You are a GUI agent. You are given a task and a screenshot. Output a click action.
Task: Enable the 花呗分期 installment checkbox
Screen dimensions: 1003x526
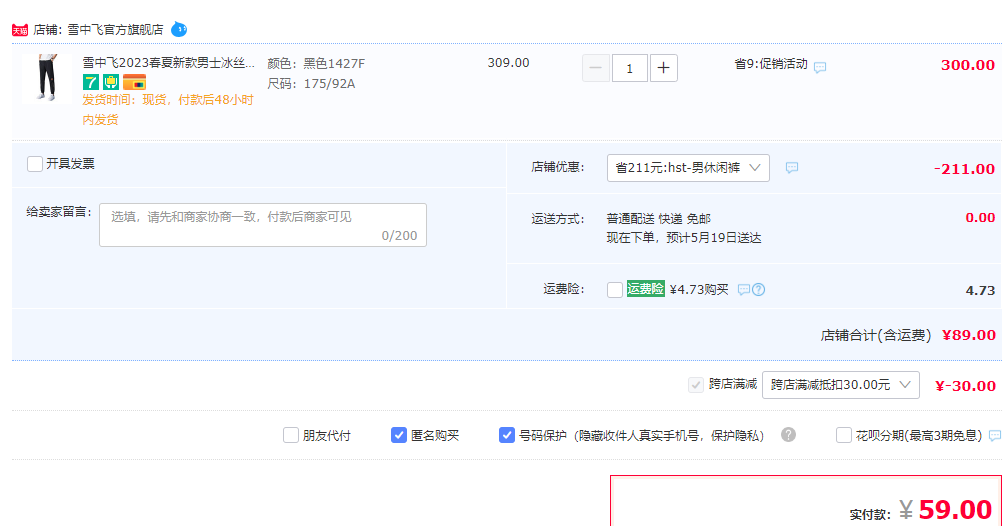pyautogui.click(x=844, y=436)
